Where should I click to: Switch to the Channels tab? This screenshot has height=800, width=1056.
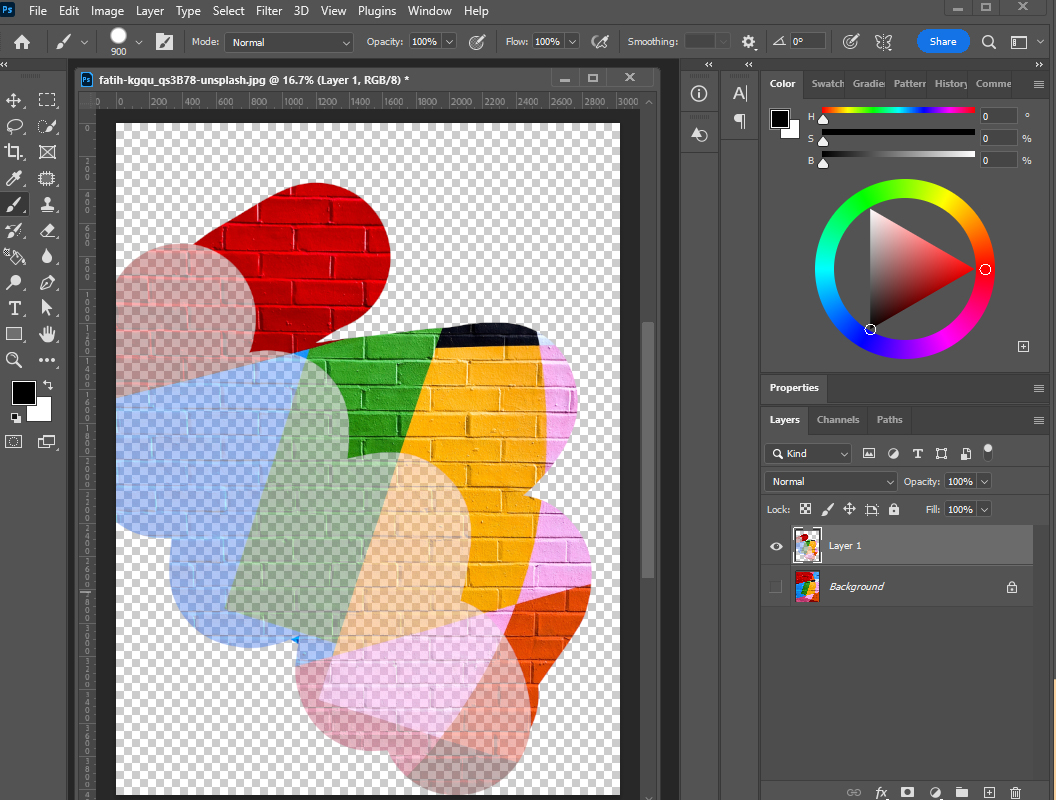point(838,420)
